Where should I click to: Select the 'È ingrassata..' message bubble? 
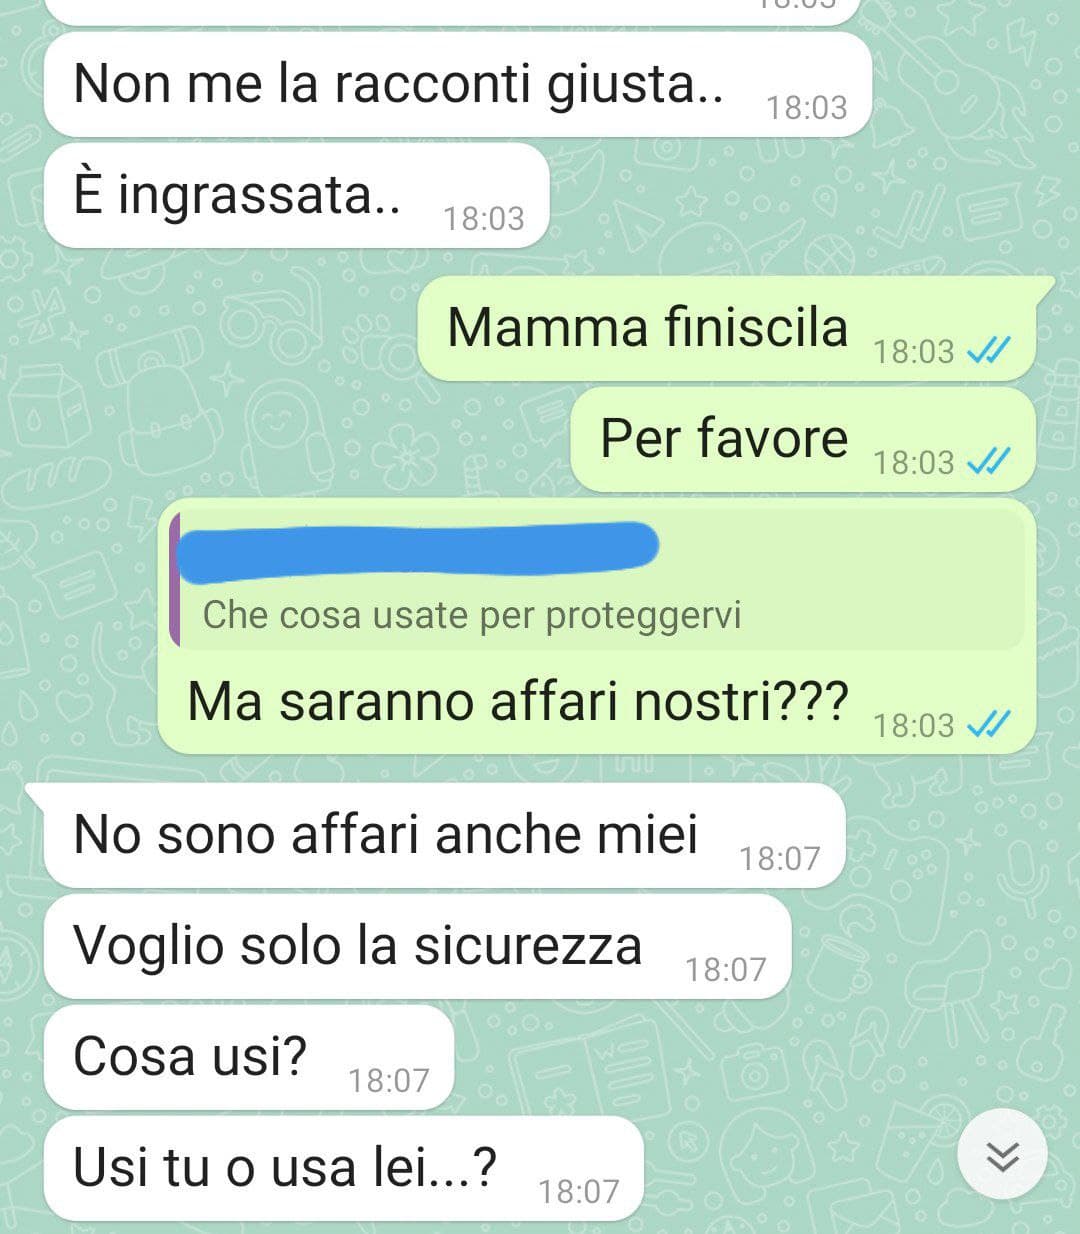pos(297,195)
